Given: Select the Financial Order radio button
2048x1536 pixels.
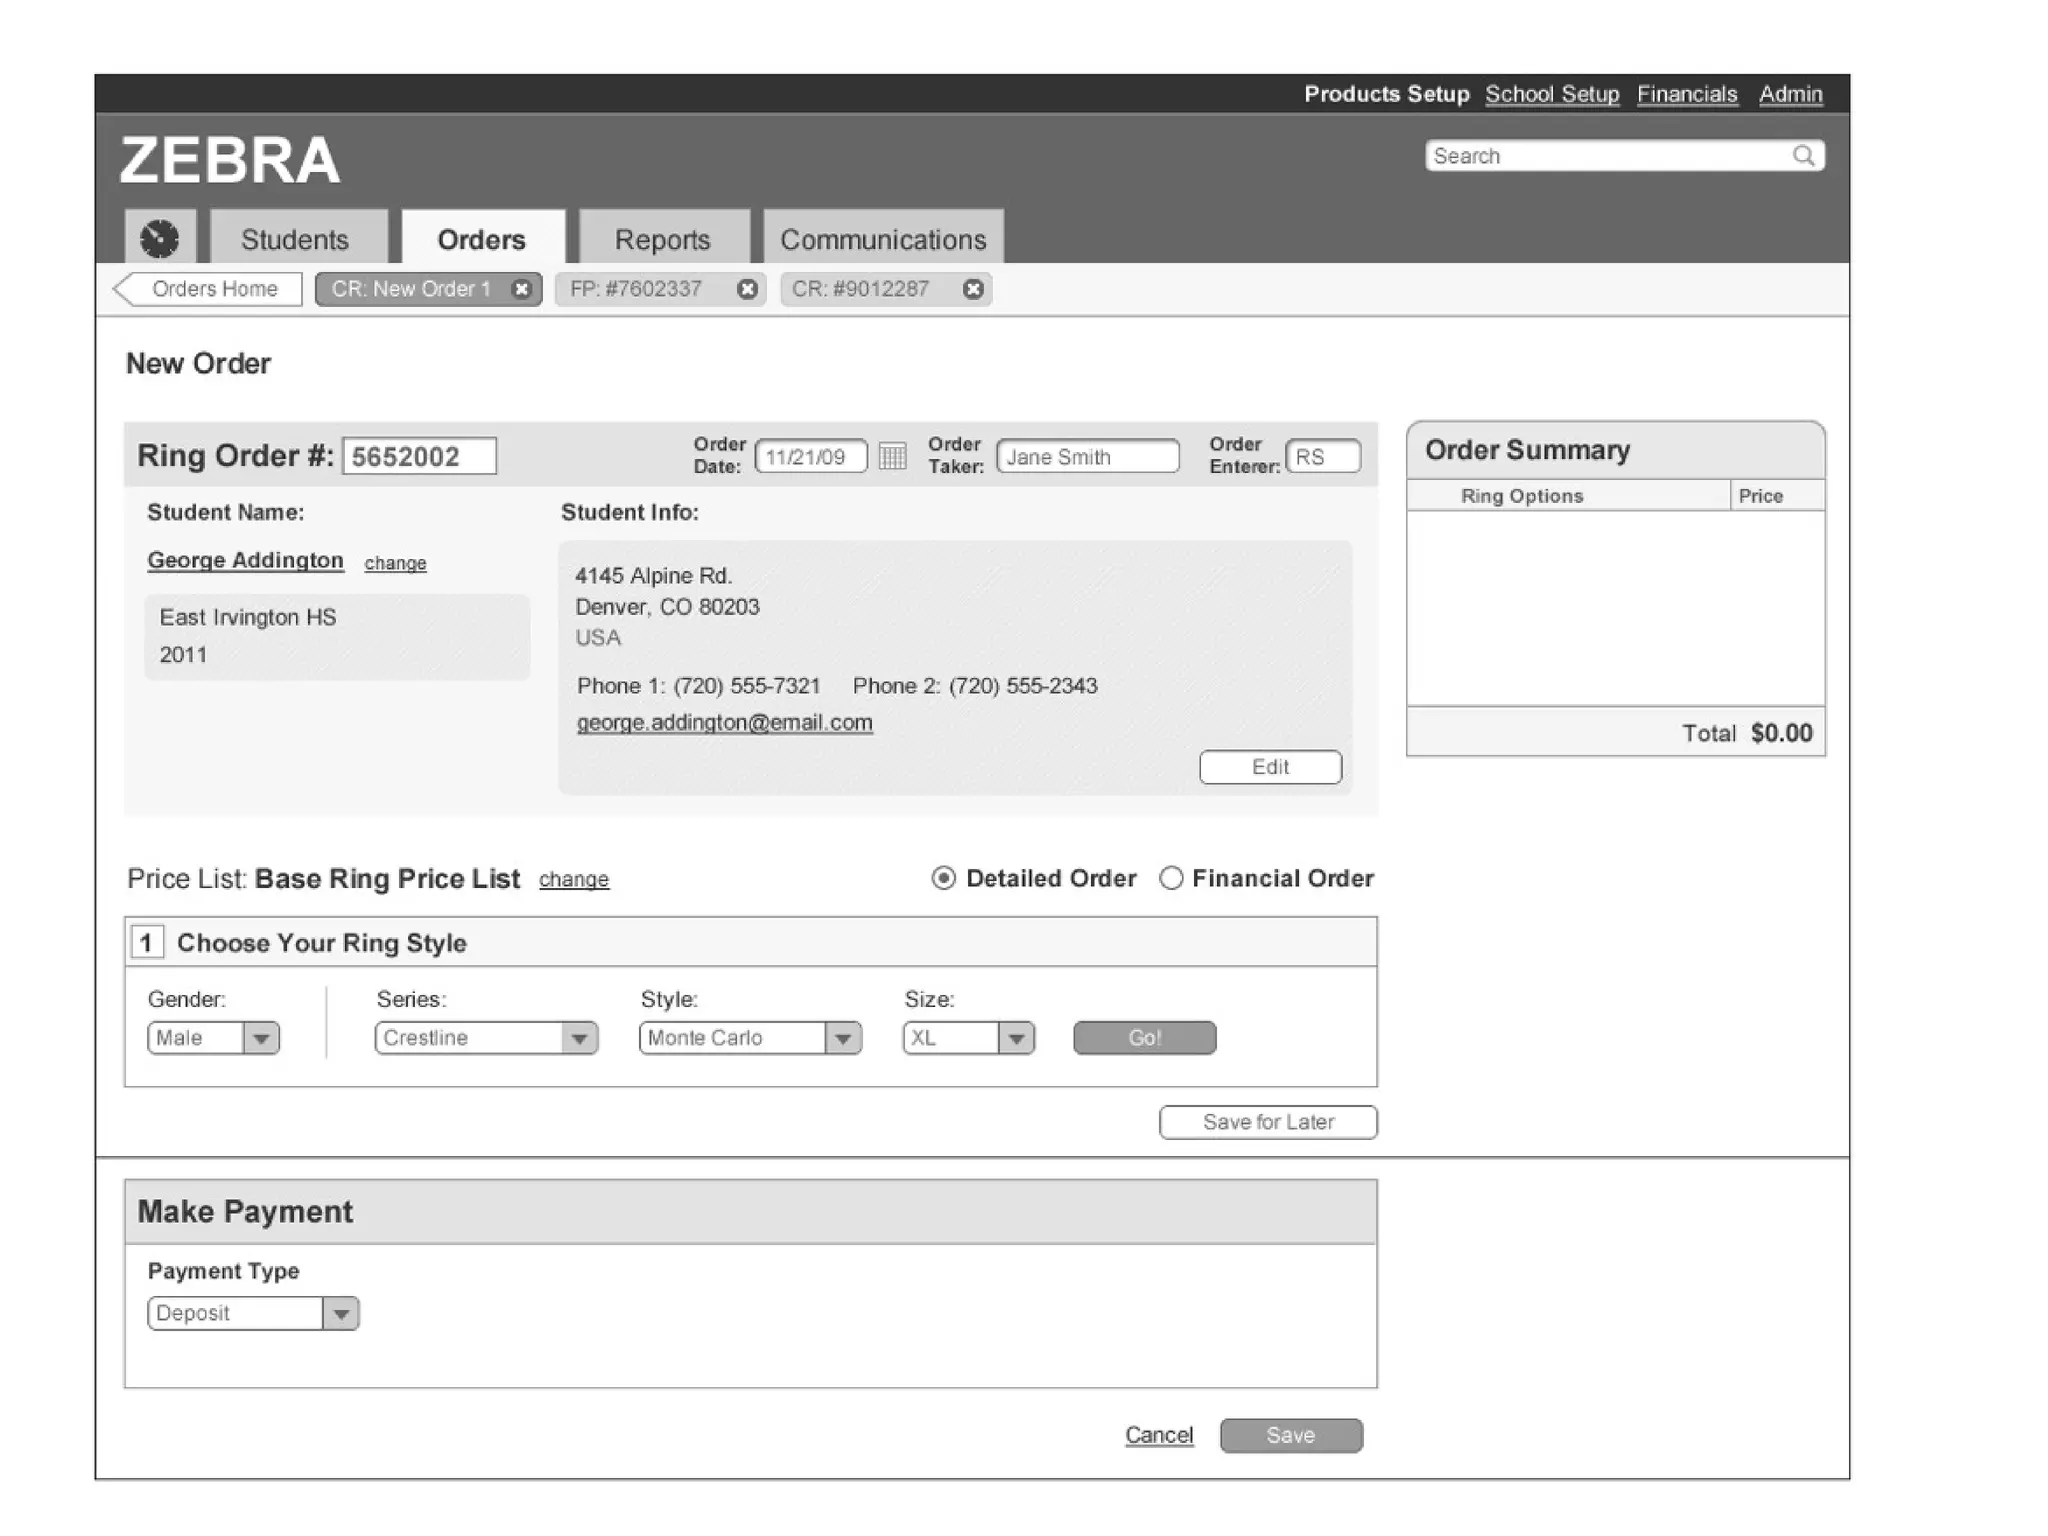Looking at the screenshot, I should [x=1171, y=878].
